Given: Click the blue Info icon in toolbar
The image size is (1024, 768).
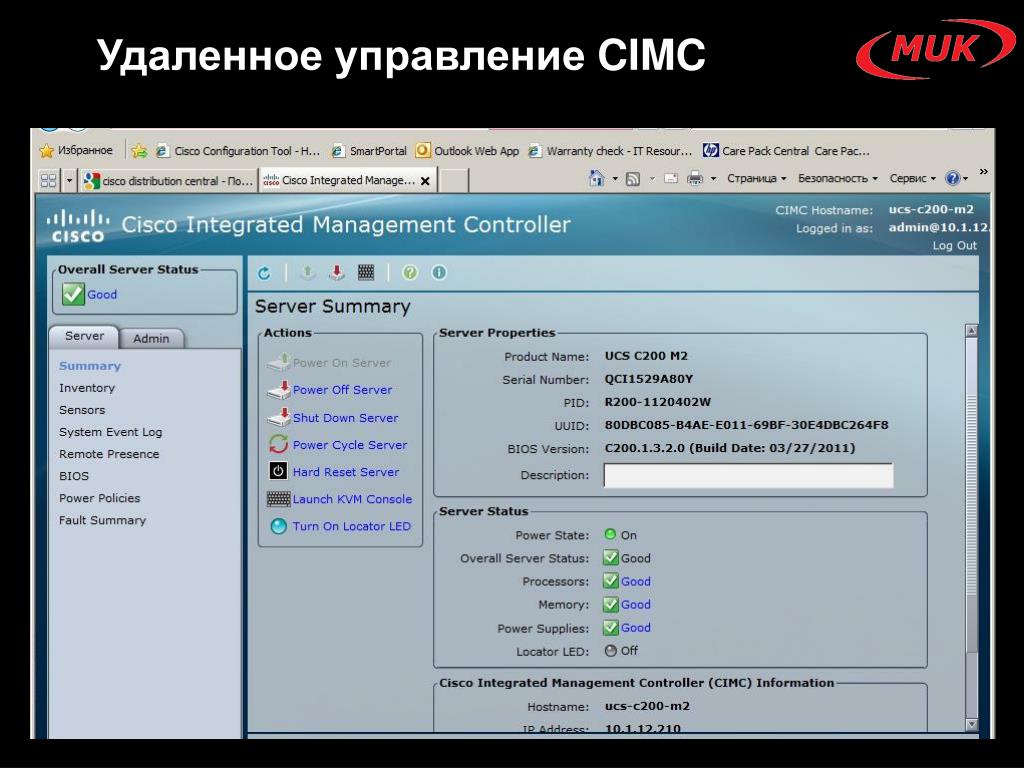Looking at the screenshot, I should click(439, 272).
